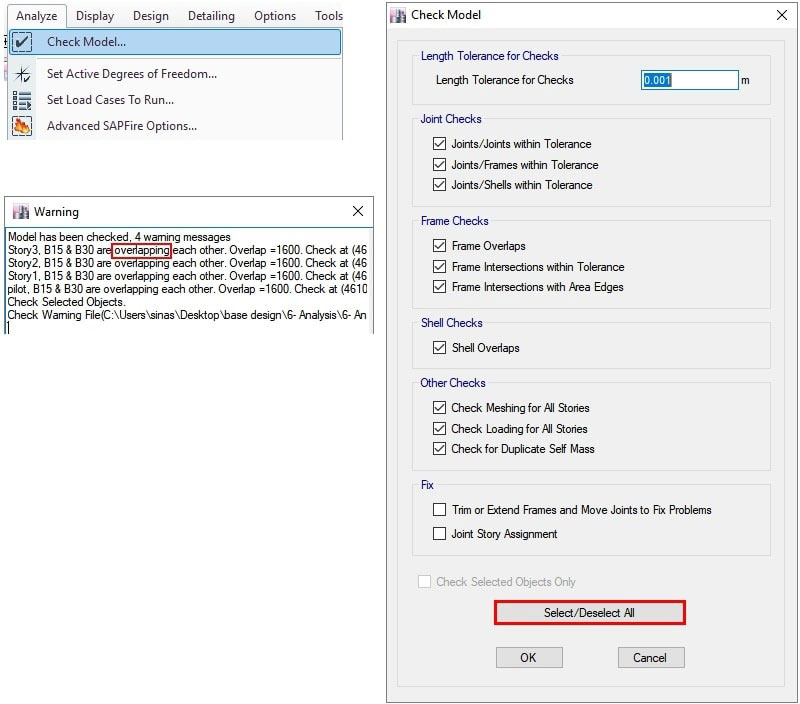Click the Set Active Degrees of Freedom icon
The image size is (800, 704).
(22, 74)
